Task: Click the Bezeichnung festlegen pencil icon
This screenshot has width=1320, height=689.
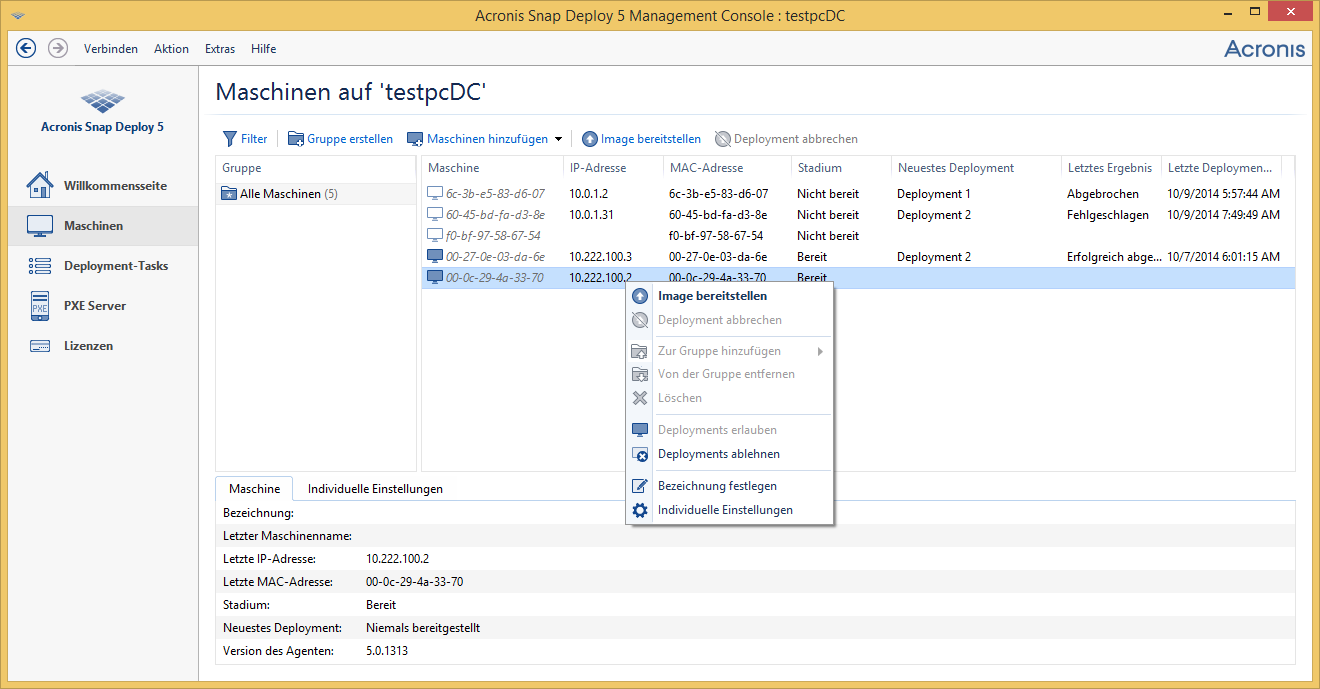Action: pyautogui.click(x=640, y=486)
